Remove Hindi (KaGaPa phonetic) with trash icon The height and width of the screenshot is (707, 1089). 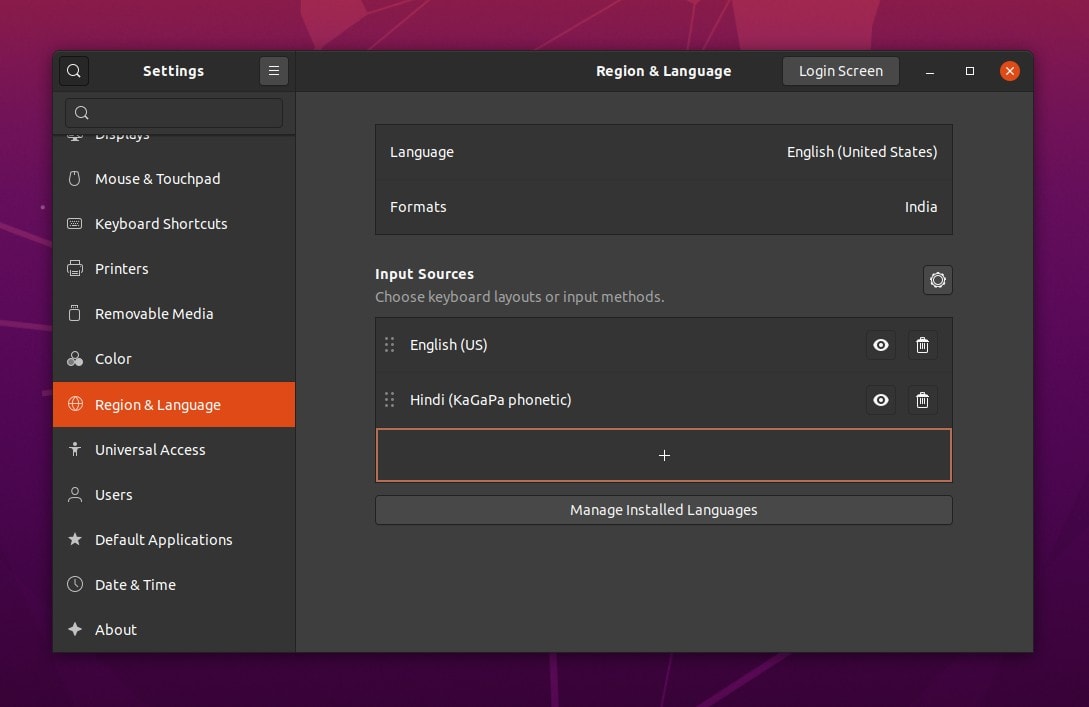click(x=922, y=400)
